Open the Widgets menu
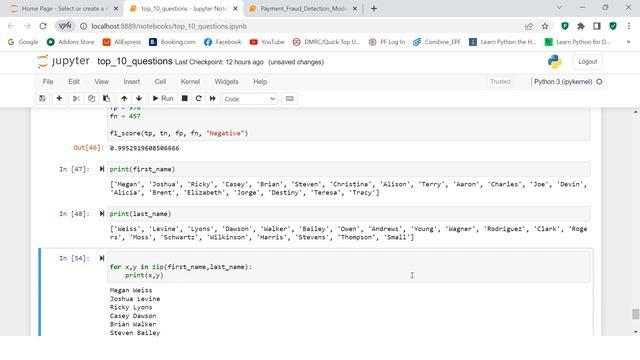This screenshot has width=640, height=360. click(x=227, y=82)
